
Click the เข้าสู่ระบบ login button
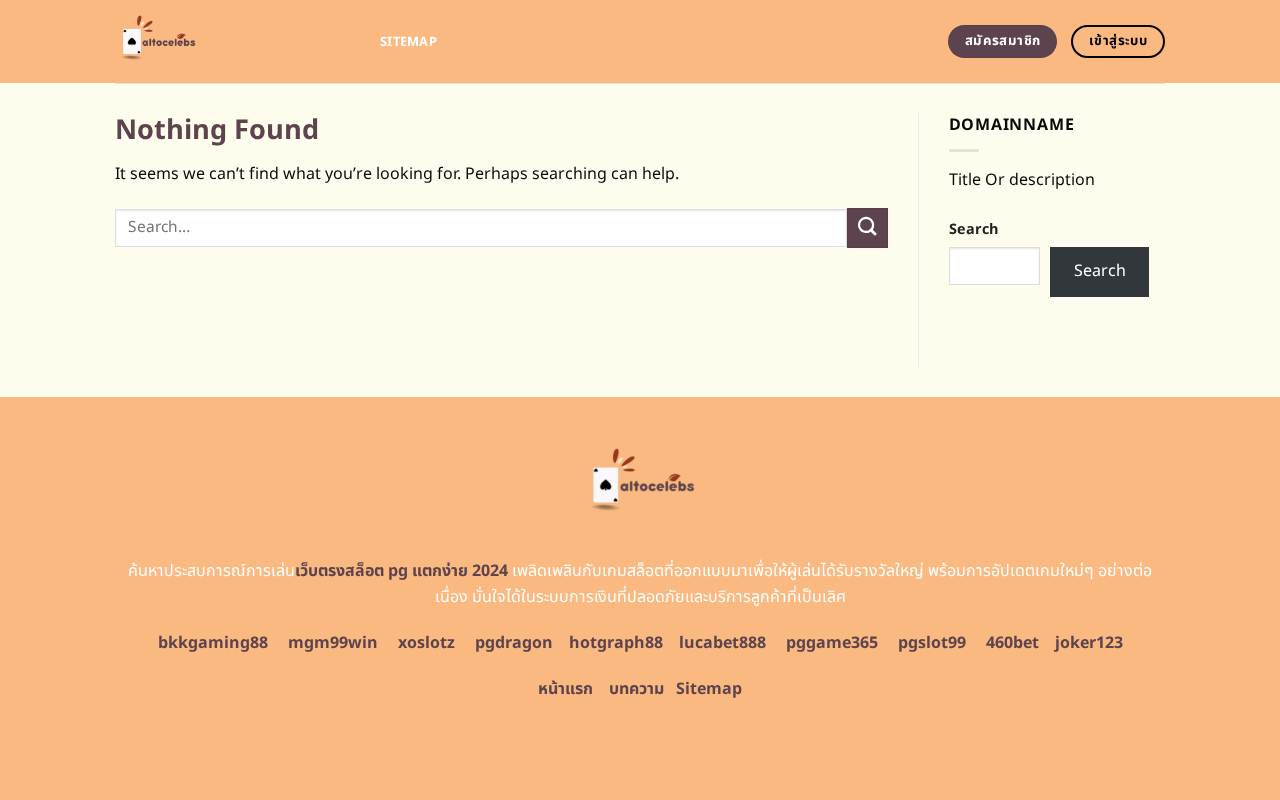[x=1118, y=41]
